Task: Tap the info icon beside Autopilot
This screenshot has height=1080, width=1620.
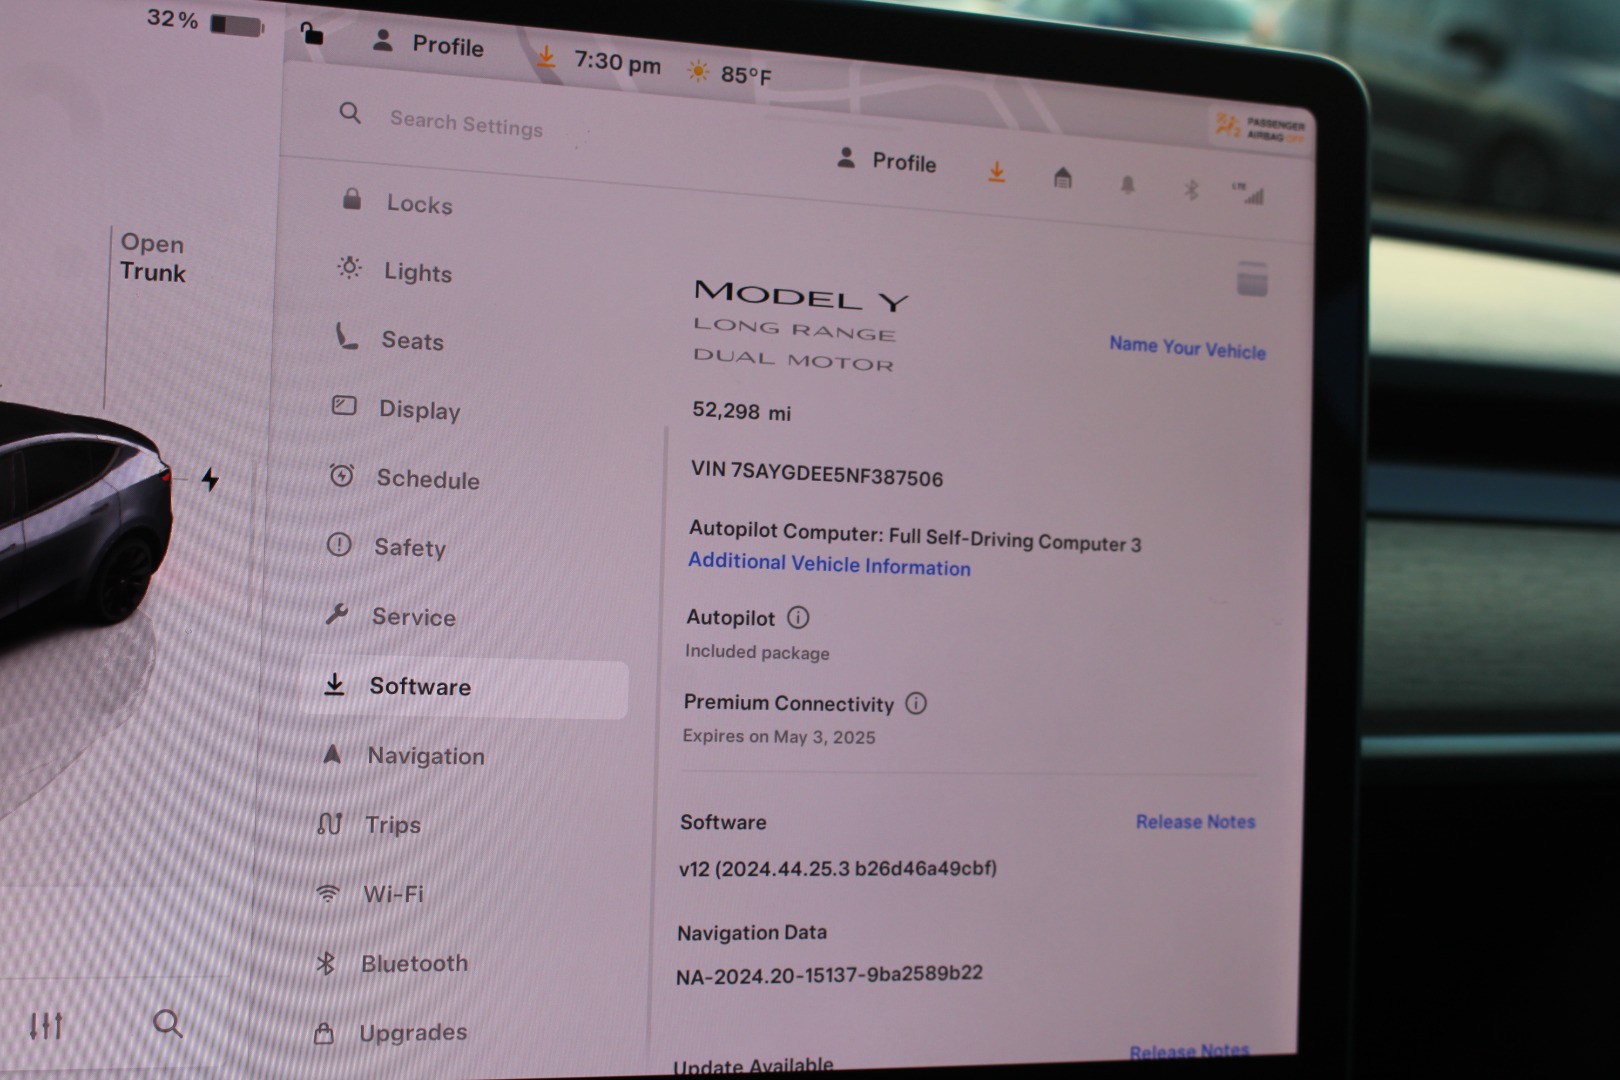Action: tap(798, 618)
